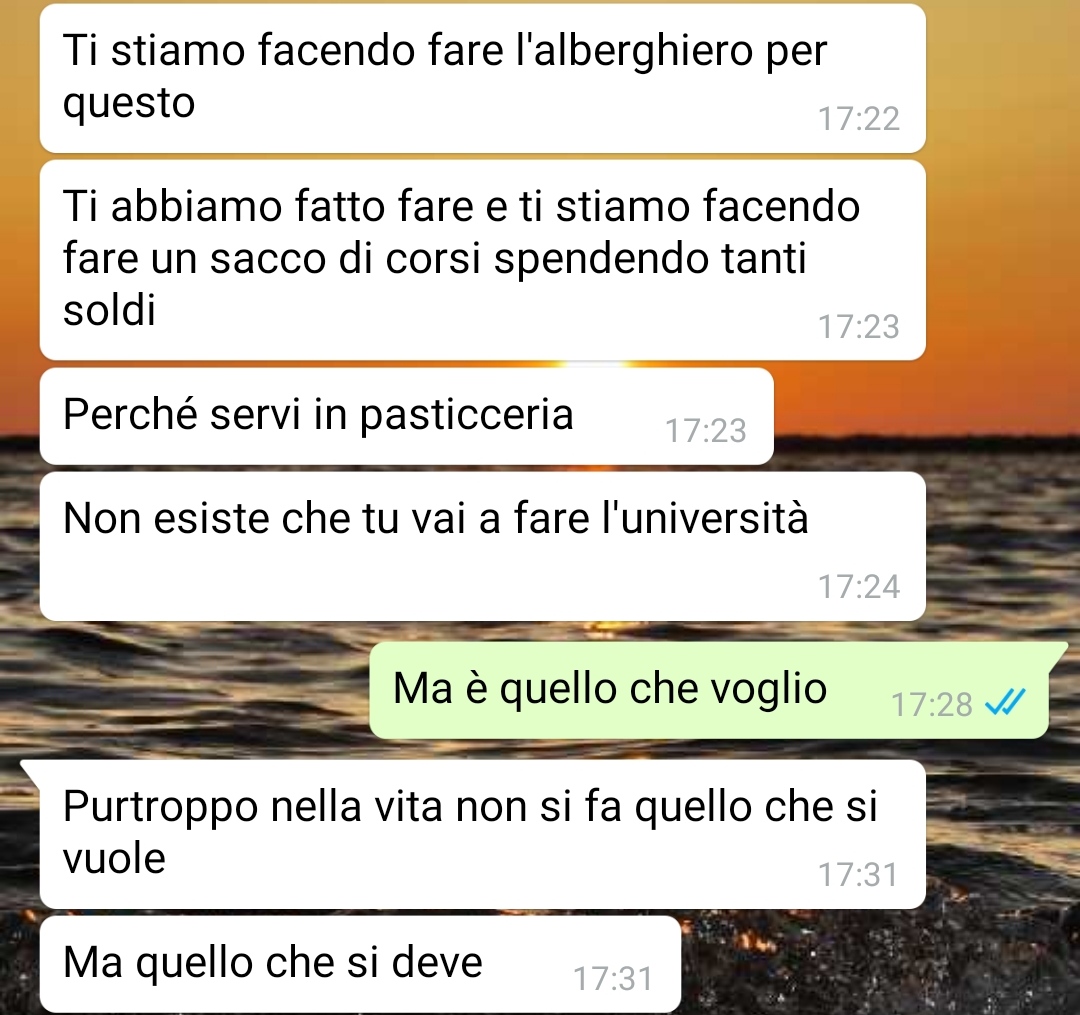Select message 'Ti stiamo facendo fare l'alberghiero'
This screenshot has height=1015, width=1080.
[x=482, y=79]
